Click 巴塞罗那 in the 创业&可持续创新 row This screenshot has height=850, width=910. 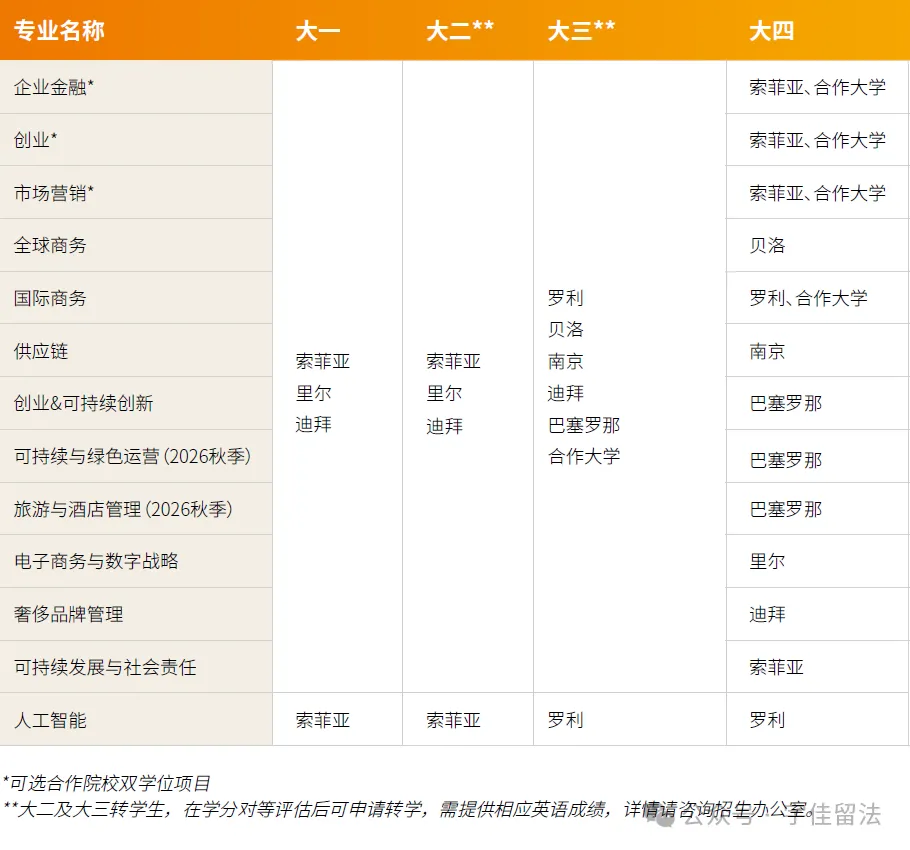click(785, 403)
